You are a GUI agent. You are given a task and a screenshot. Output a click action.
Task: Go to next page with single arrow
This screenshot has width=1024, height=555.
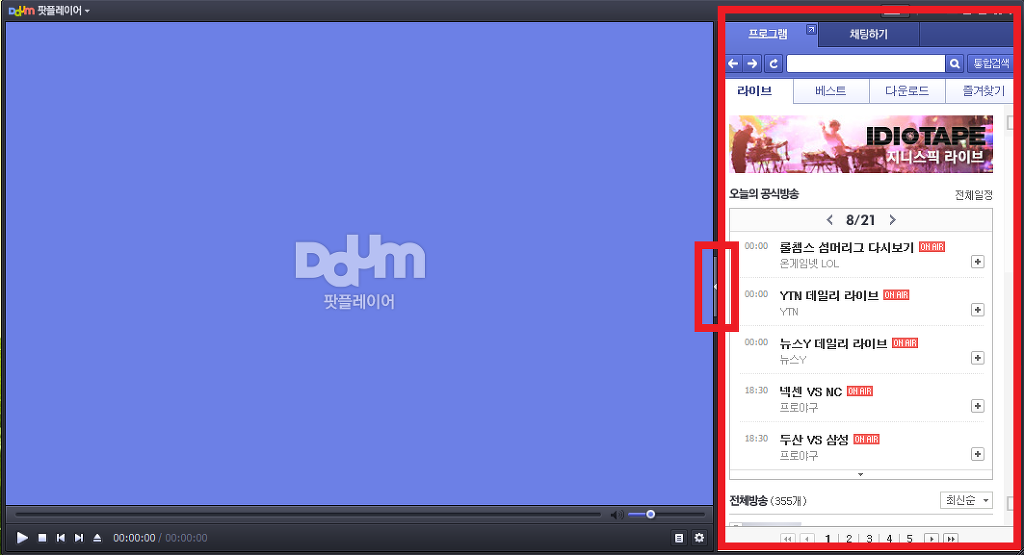[932, 539]
